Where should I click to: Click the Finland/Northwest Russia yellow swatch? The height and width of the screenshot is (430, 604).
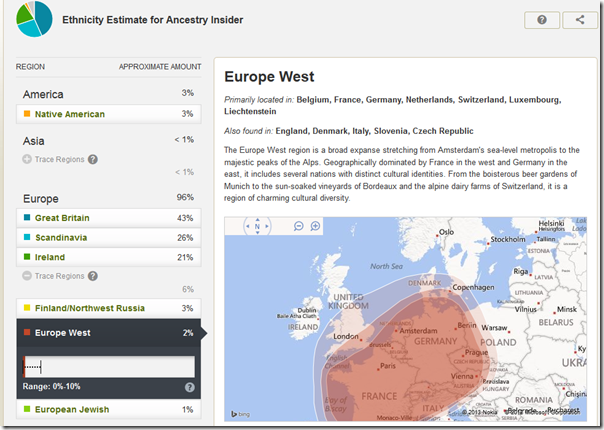coord(27,307)
